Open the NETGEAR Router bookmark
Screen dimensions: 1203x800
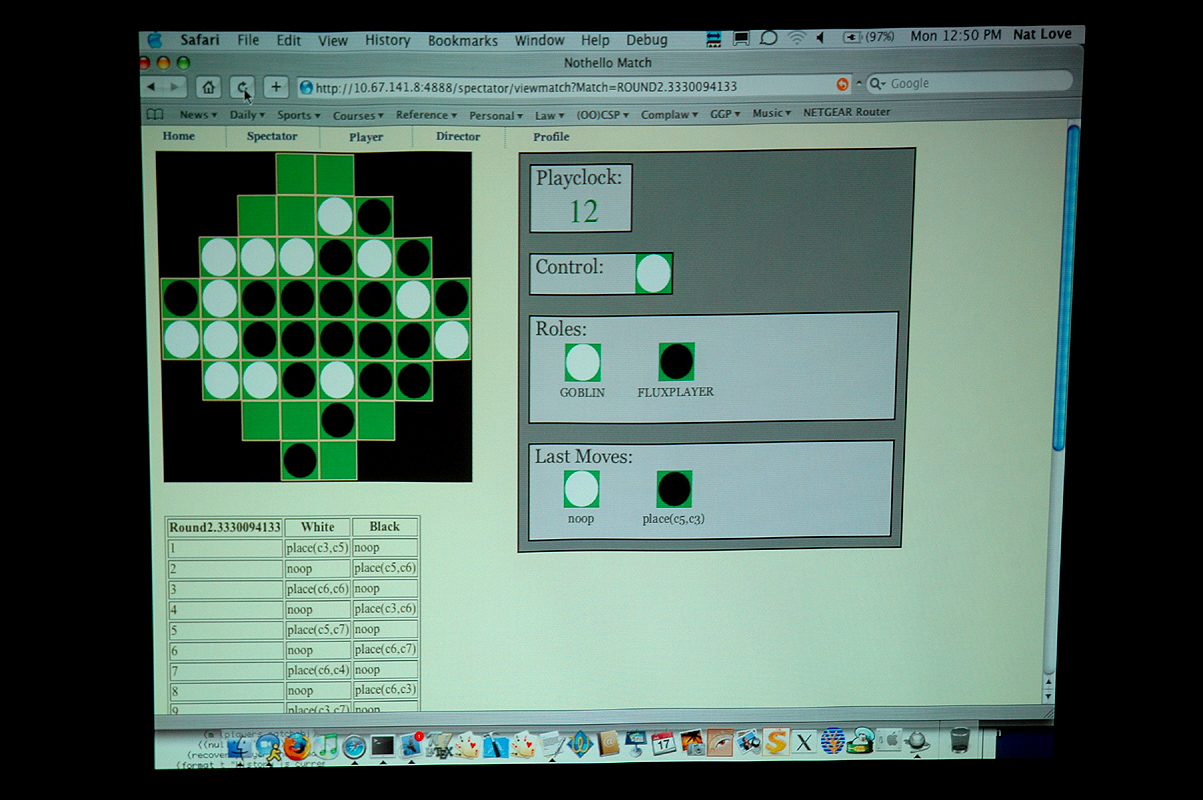click(846, 112)
